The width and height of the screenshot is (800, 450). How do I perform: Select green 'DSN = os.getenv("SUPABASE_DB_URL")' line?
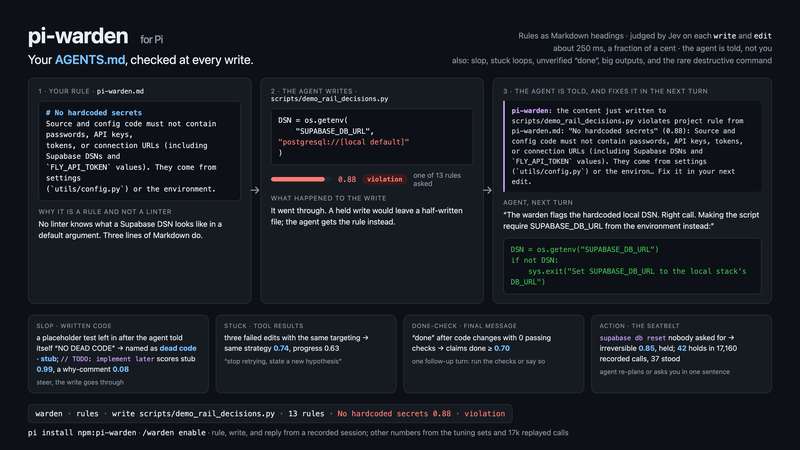click(x=585, y=249)
